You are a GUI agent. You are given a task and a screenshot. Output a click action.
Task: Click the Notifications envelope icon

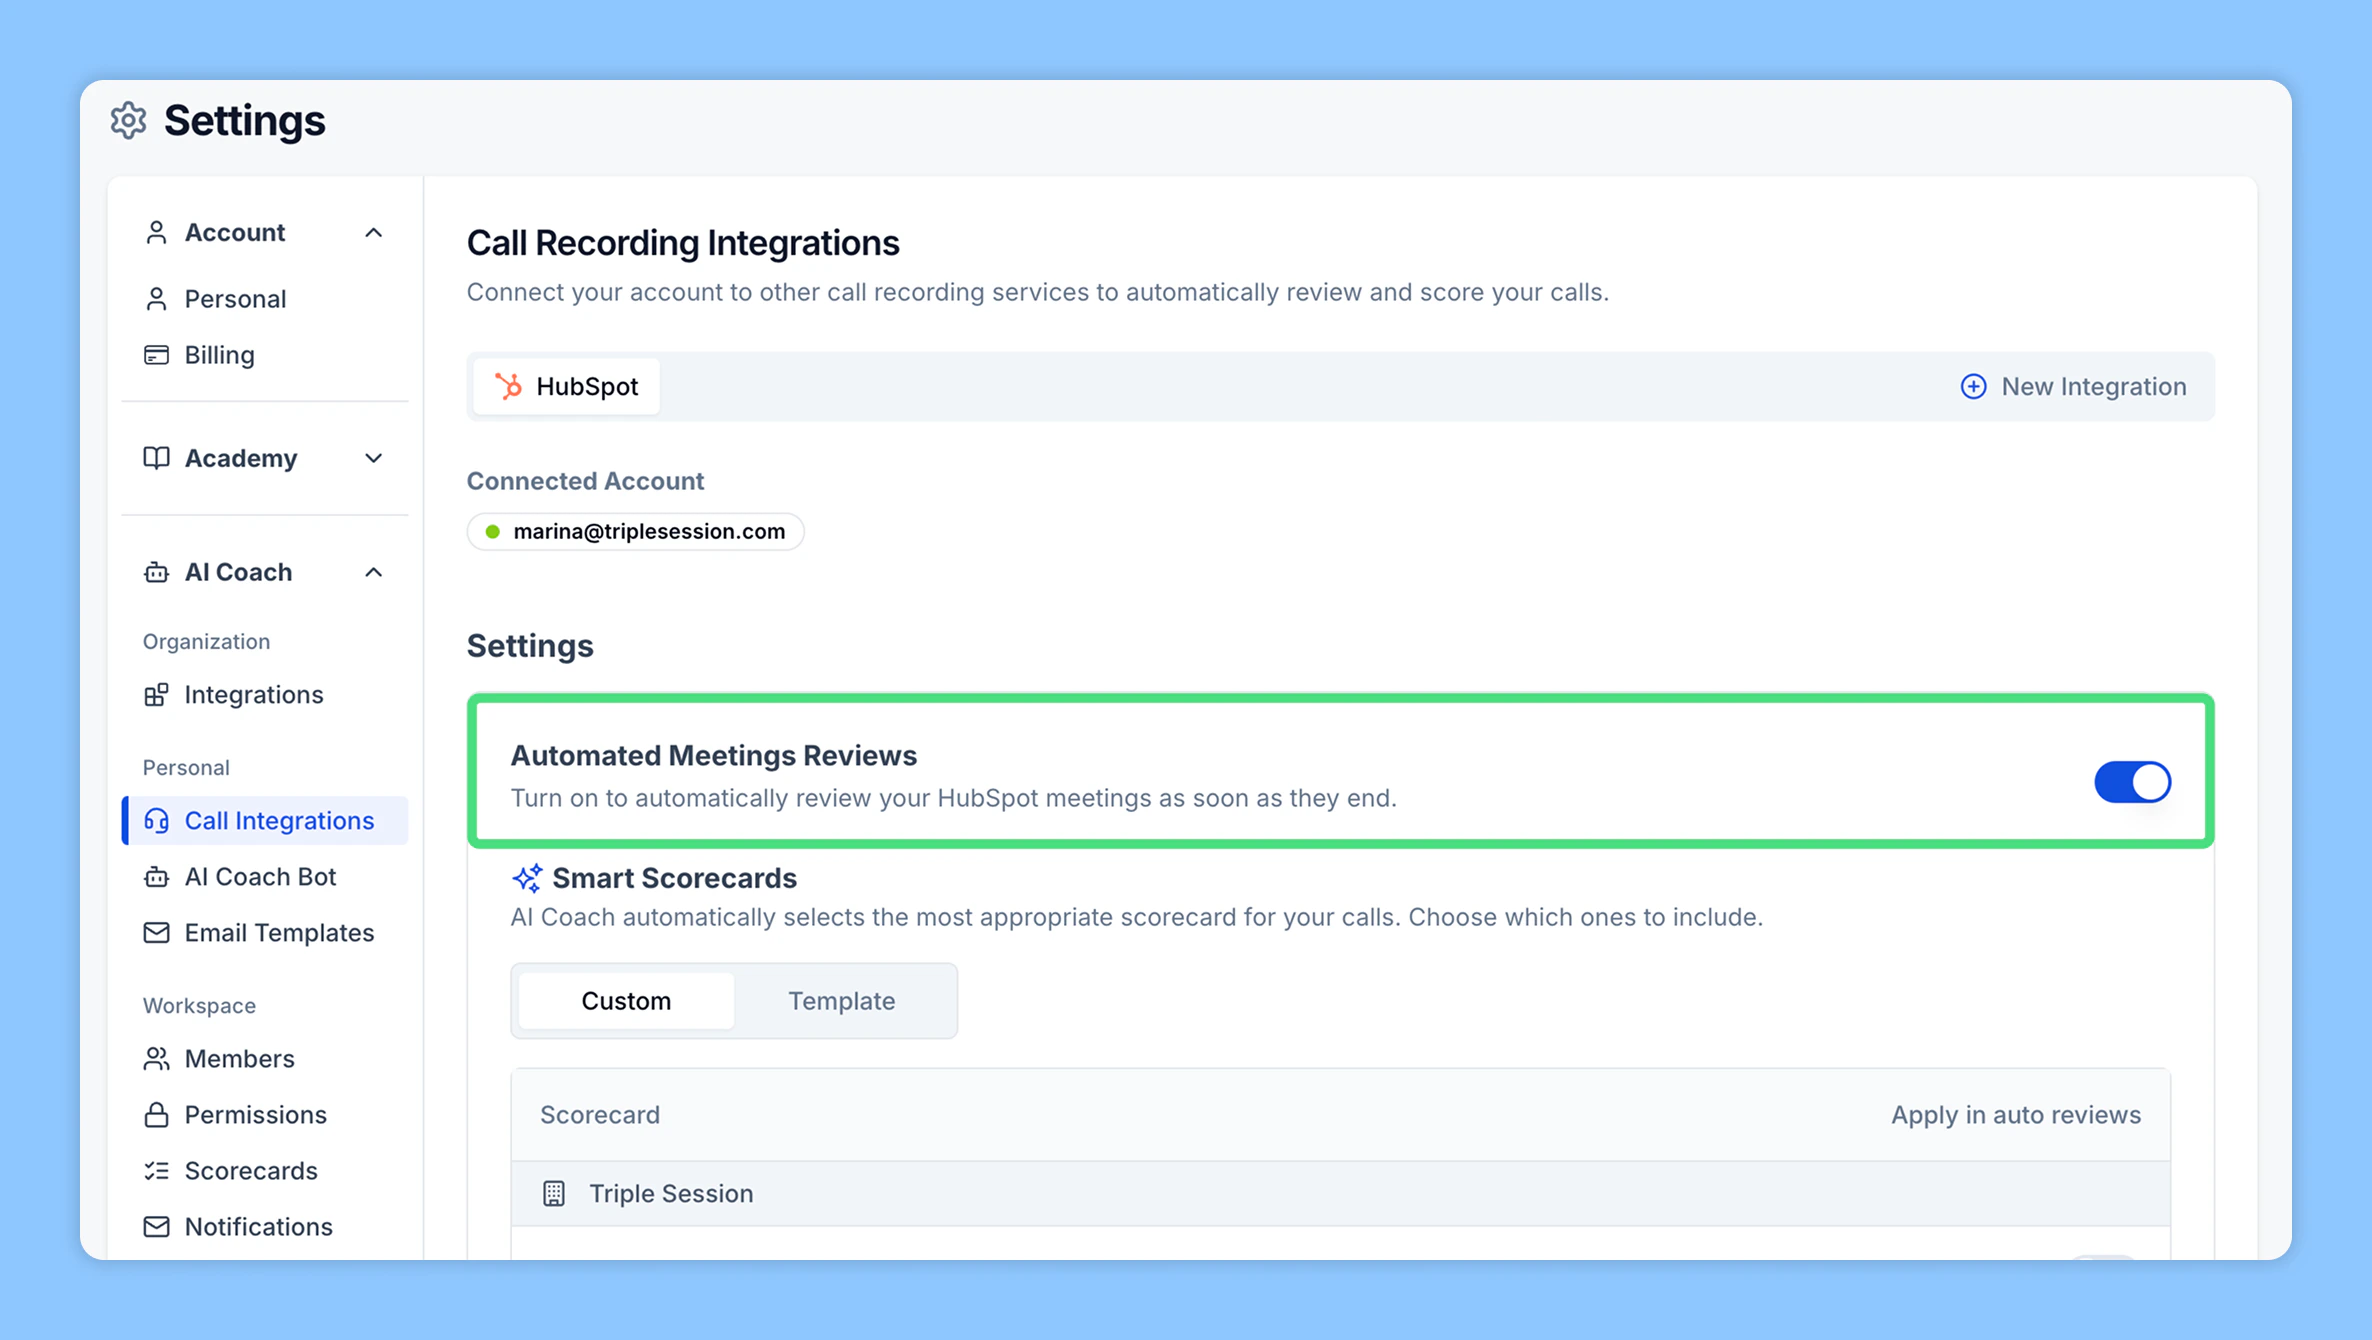point(156,1227)
